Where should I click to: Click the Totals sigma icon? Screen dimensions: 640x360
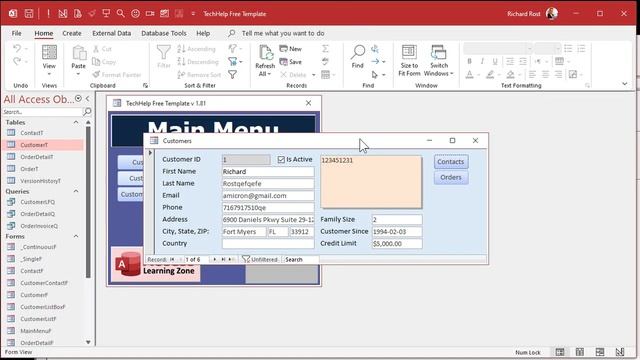pos(325,49)
